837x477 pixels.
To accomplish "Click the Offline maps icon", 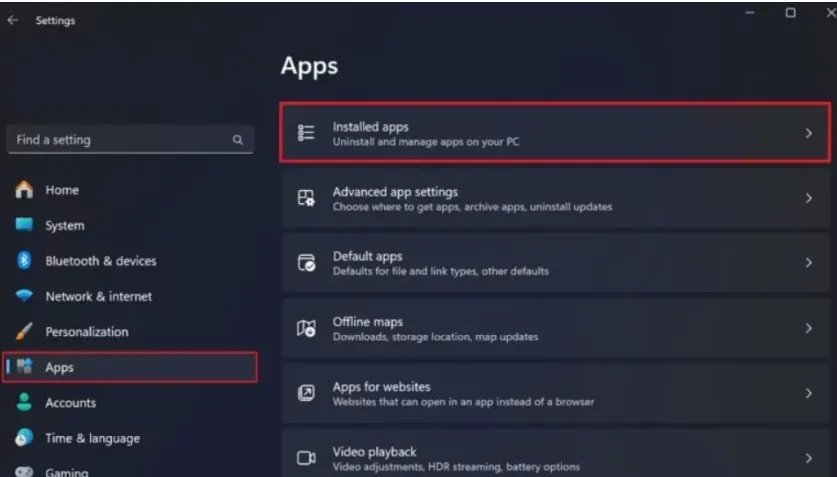I will [306, 328].
